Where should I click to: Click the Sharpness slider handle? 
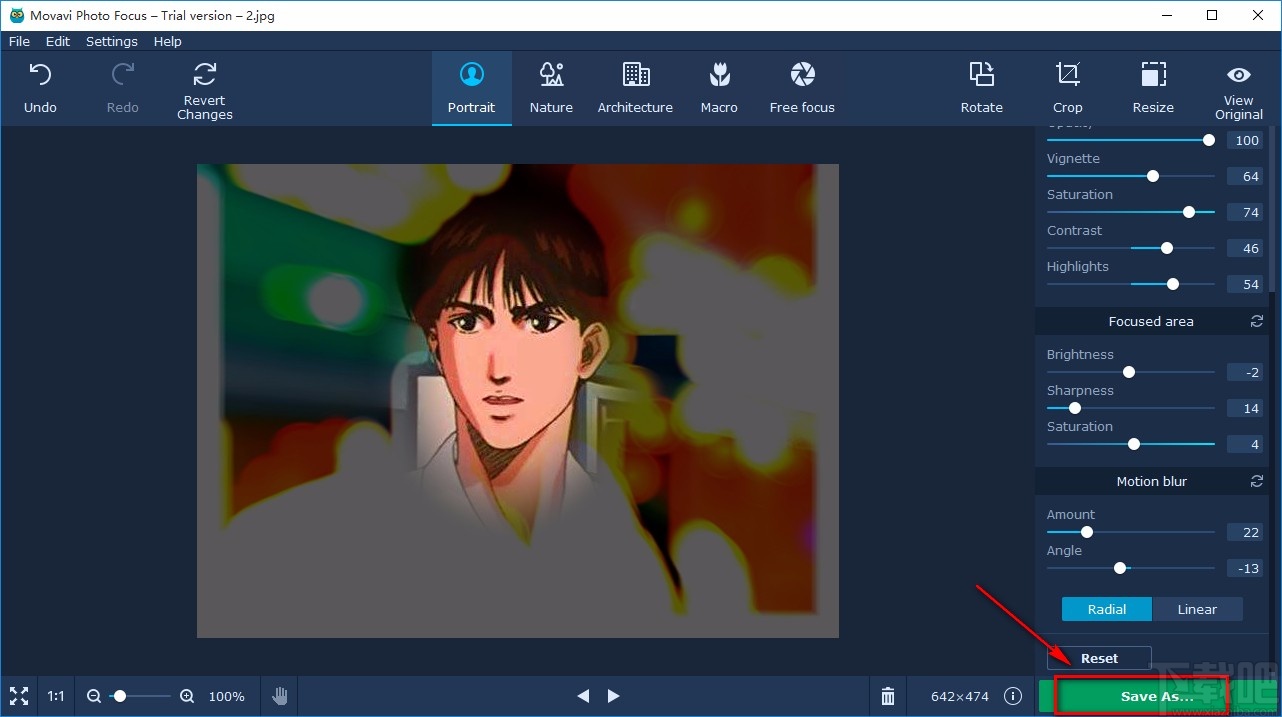[x=1075, y=408]
